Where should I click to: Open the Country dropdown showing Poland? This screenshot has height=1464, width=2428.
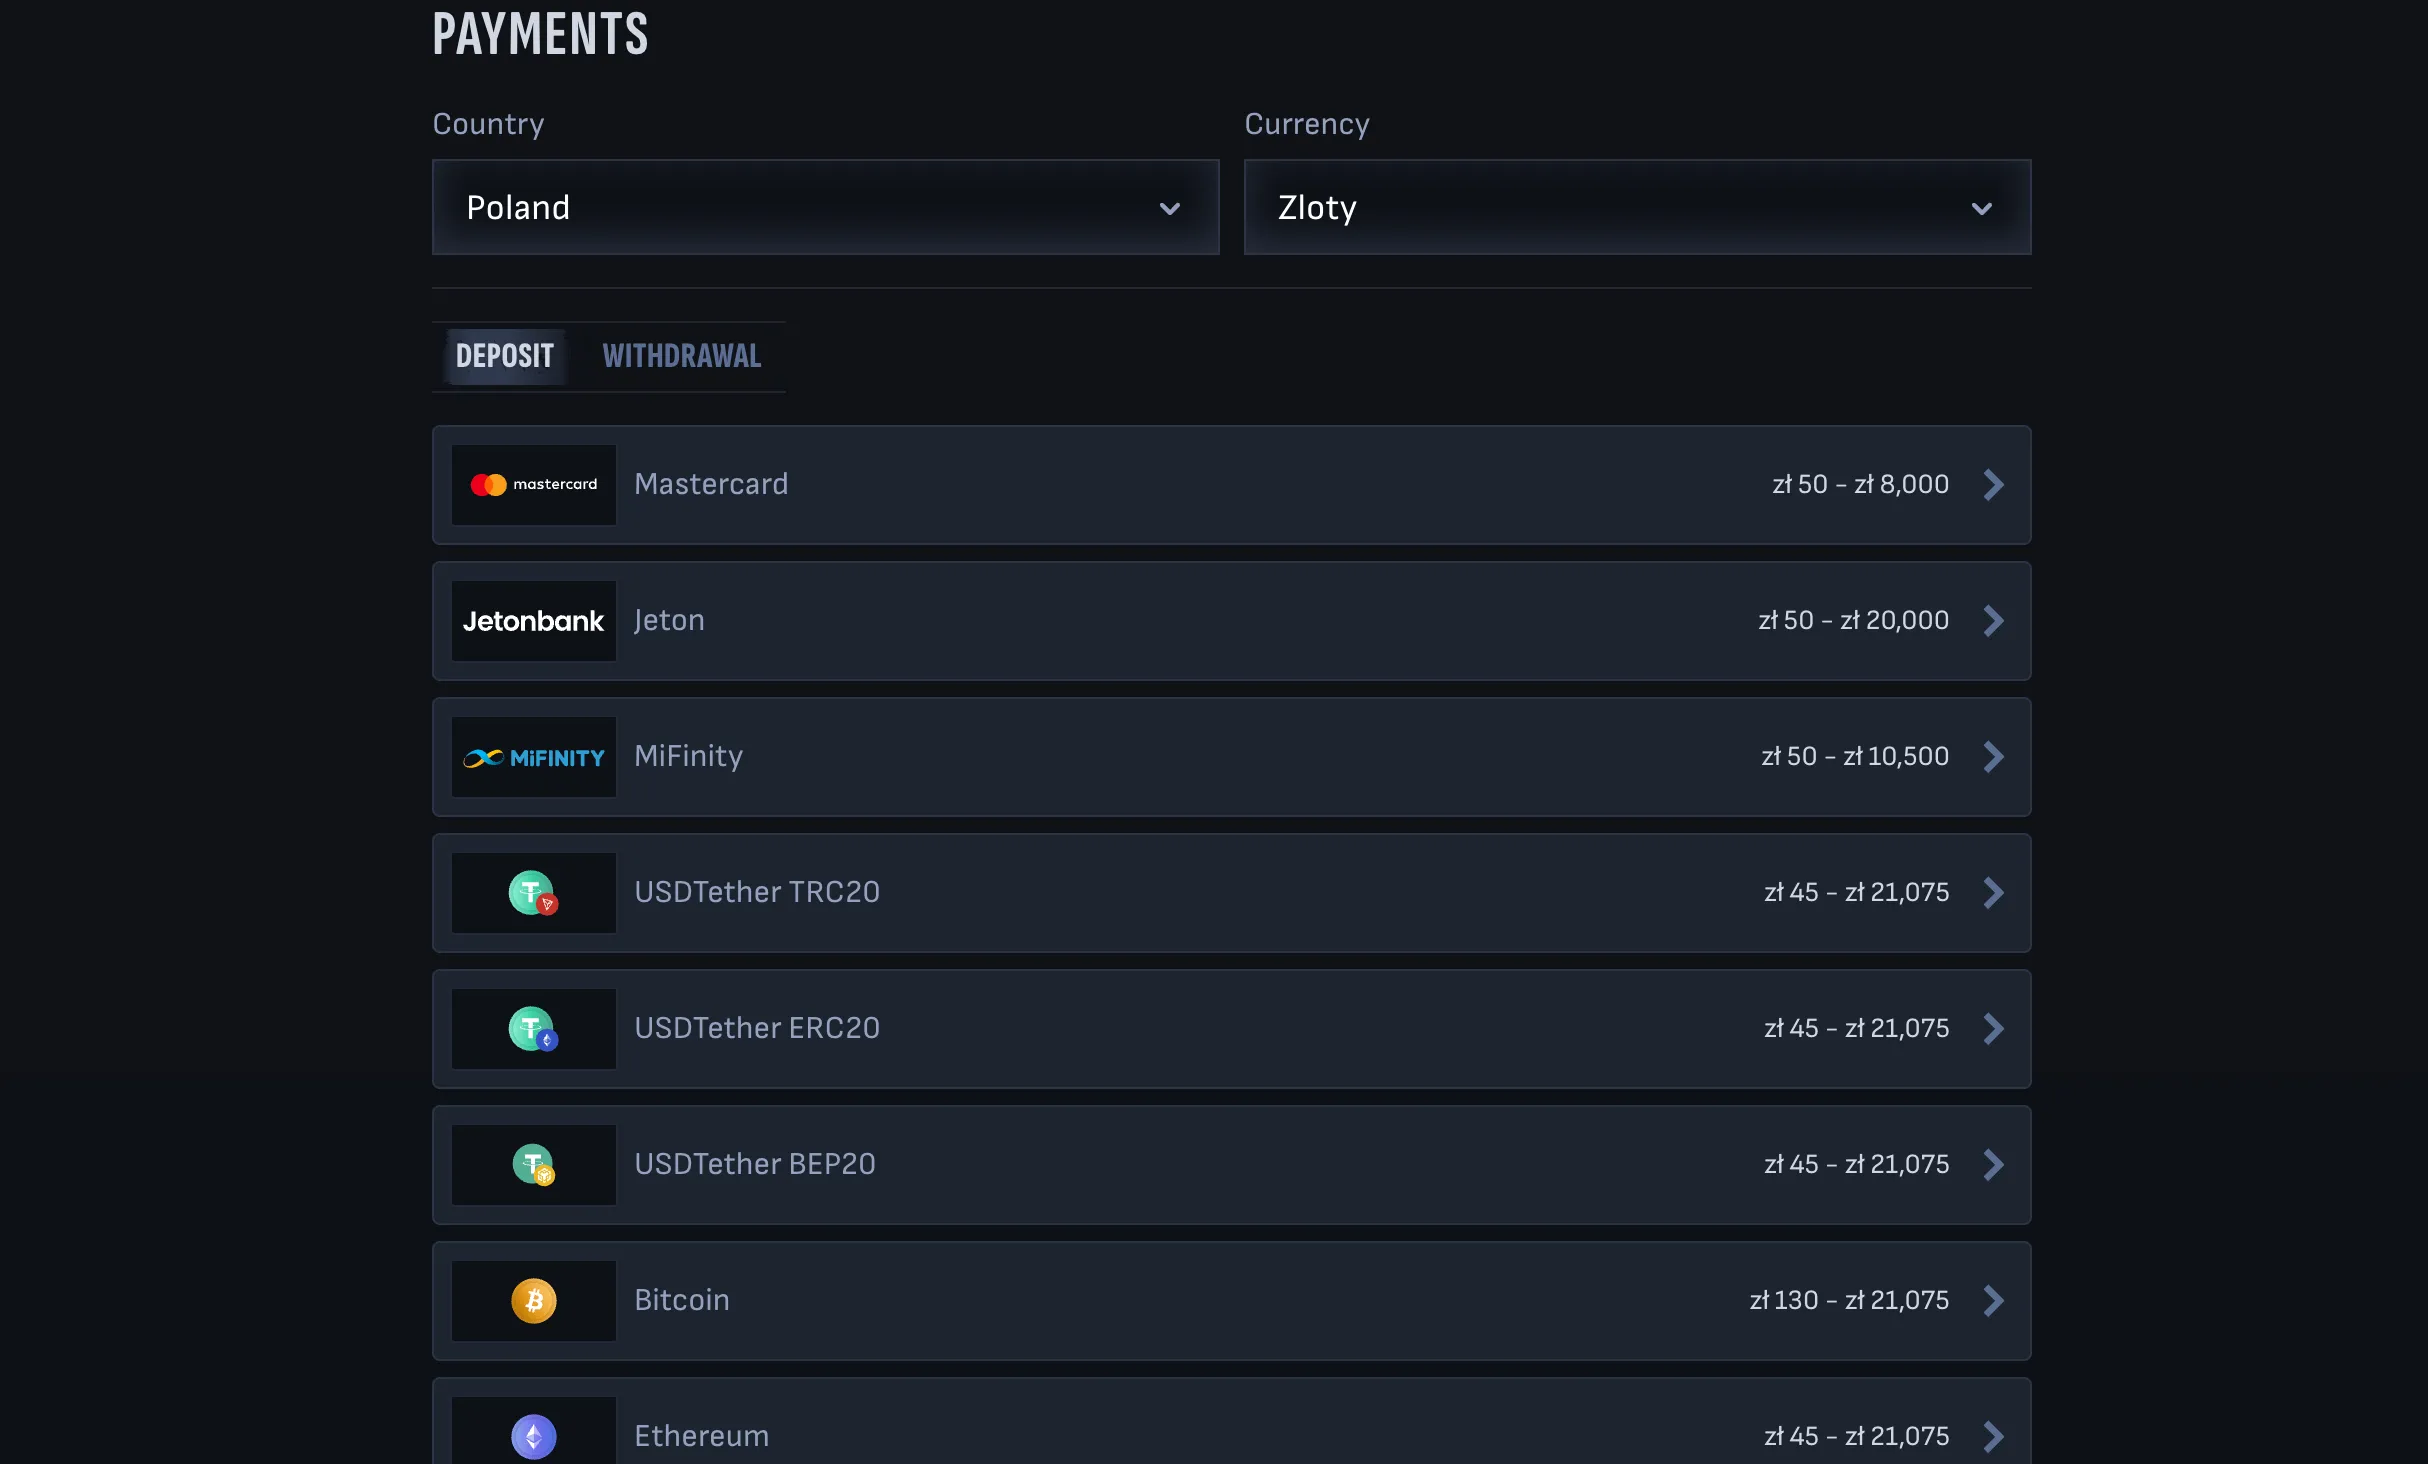point(826,207)
